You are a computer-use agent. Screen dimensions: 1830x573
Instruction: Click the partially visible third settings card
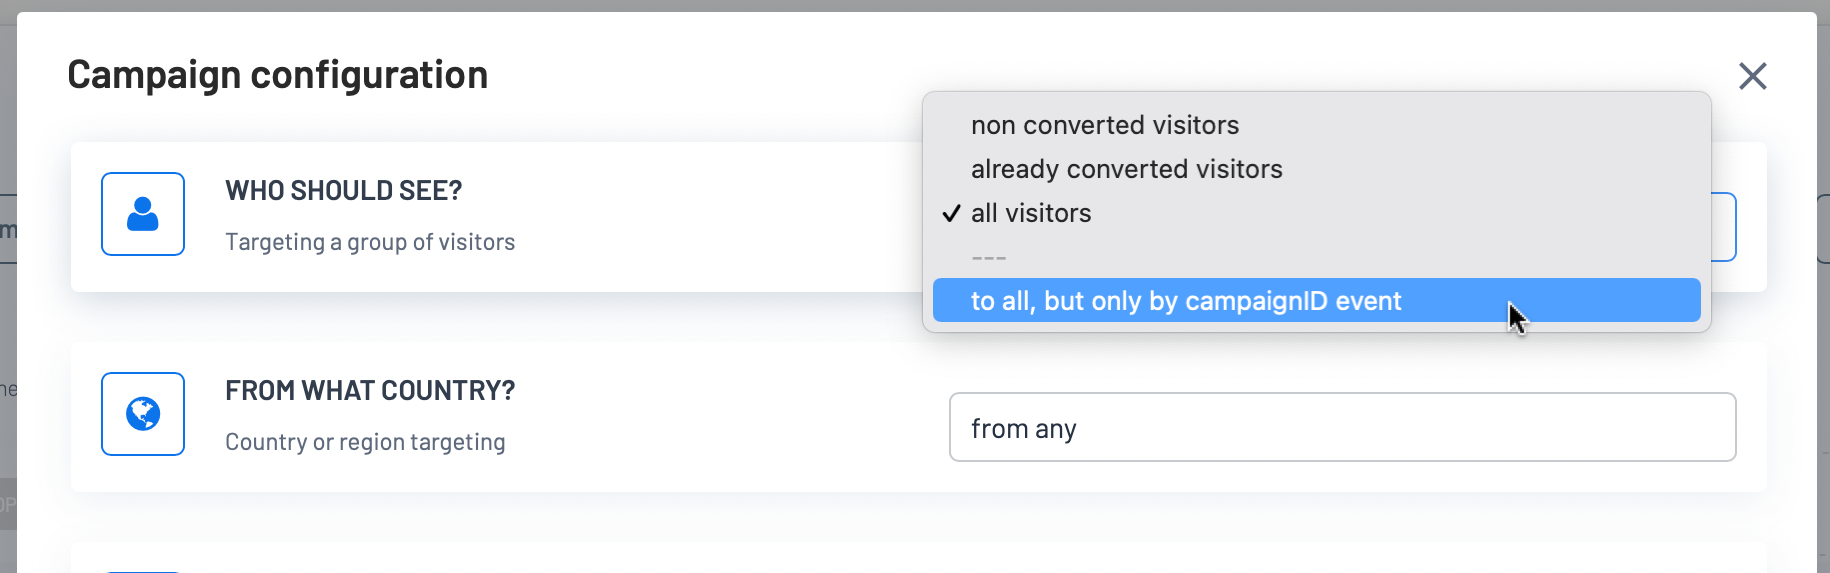918,558
